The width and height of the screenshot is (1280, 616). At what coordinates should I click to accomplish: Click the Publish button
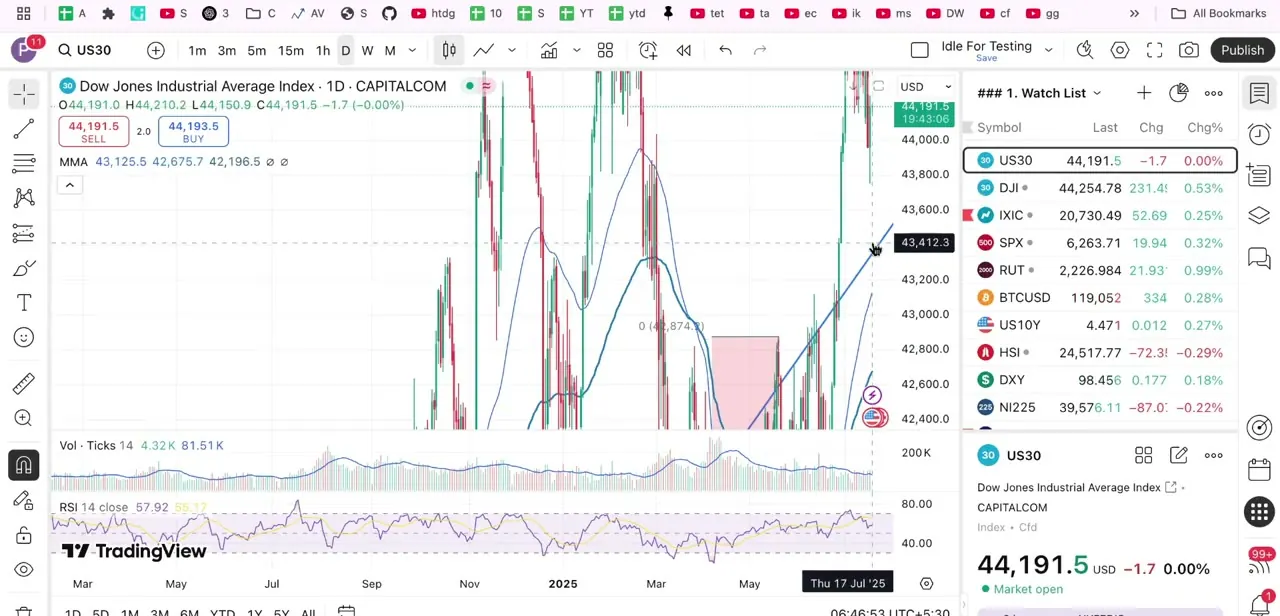[x=1242, y=50]
